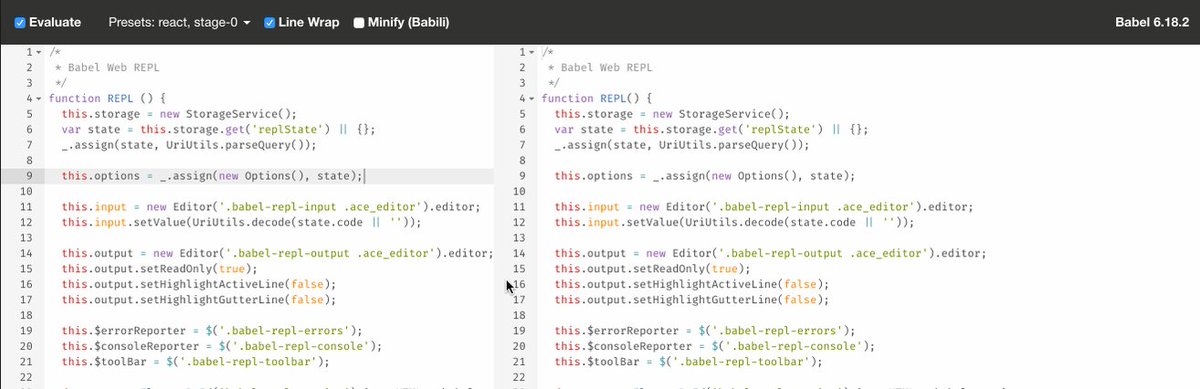Click 'this.output.setReadOnly(true);' in left editor
This screenshot has height=389, width=1200.
point(160,269)
